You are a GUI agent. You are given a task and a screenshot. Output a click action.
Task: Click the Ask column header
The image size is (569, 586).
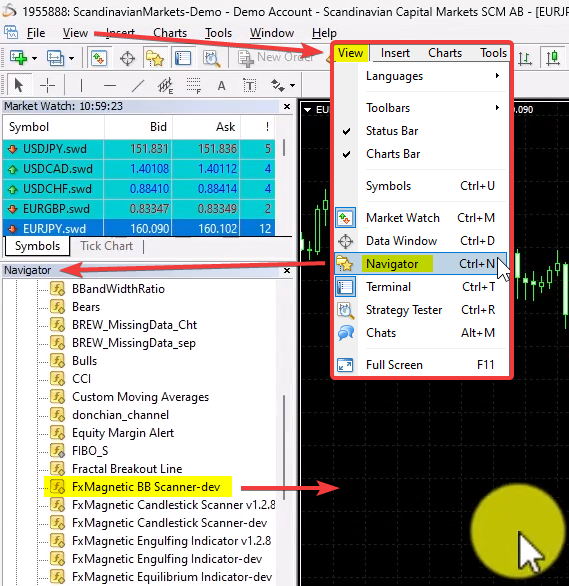(x=206, y=127)
